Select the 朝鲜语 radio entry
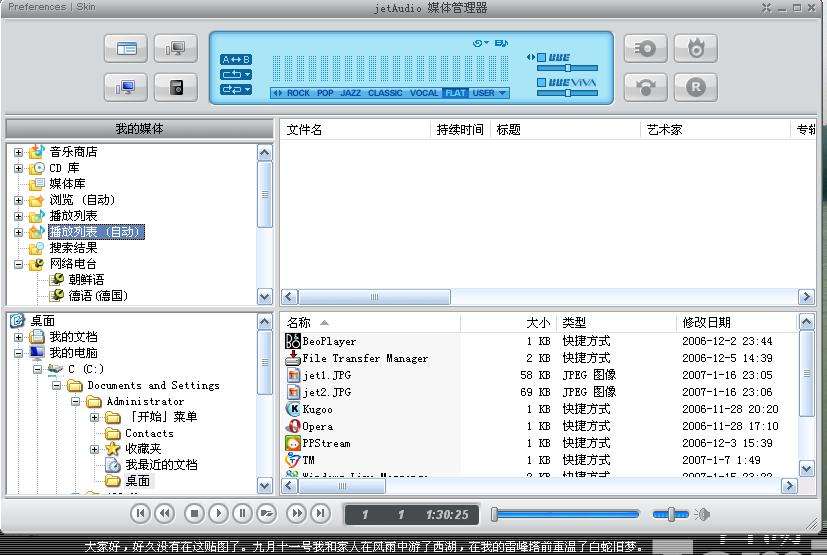Viewport: 827px width, 555px height. pos(86,280)
